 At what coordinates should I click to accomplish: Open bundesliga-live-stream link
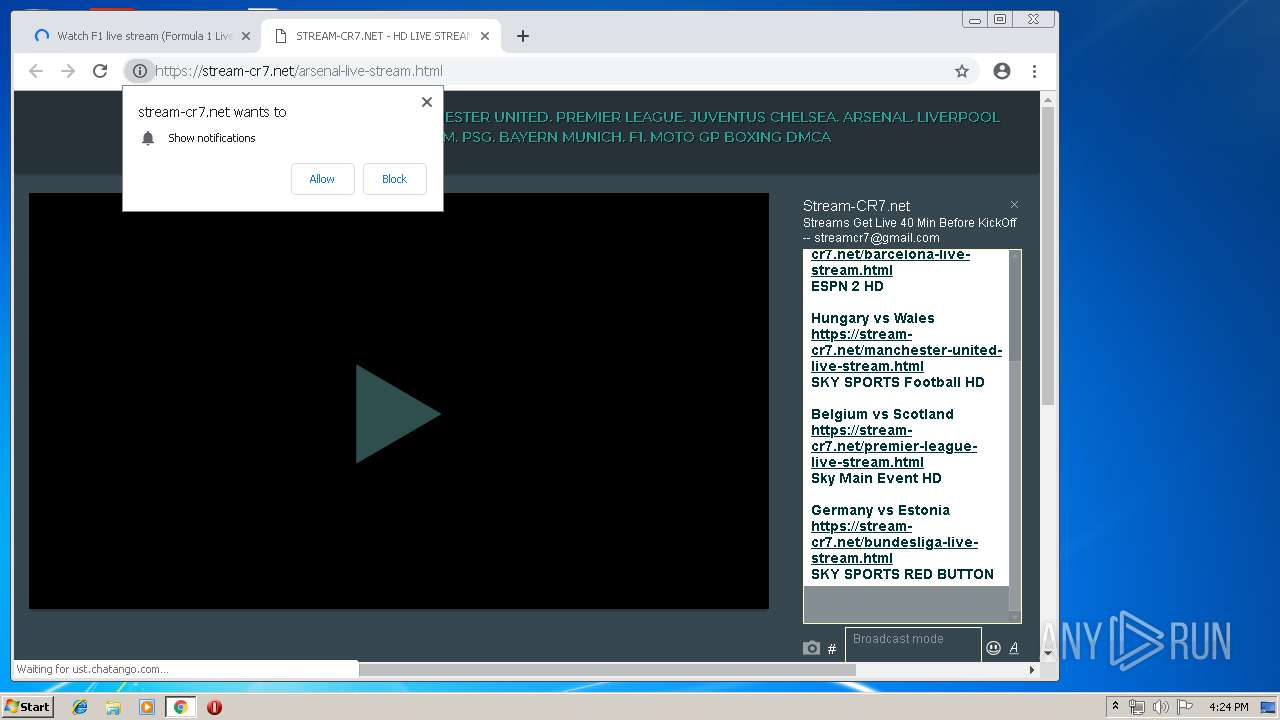[x=894, y=542]
